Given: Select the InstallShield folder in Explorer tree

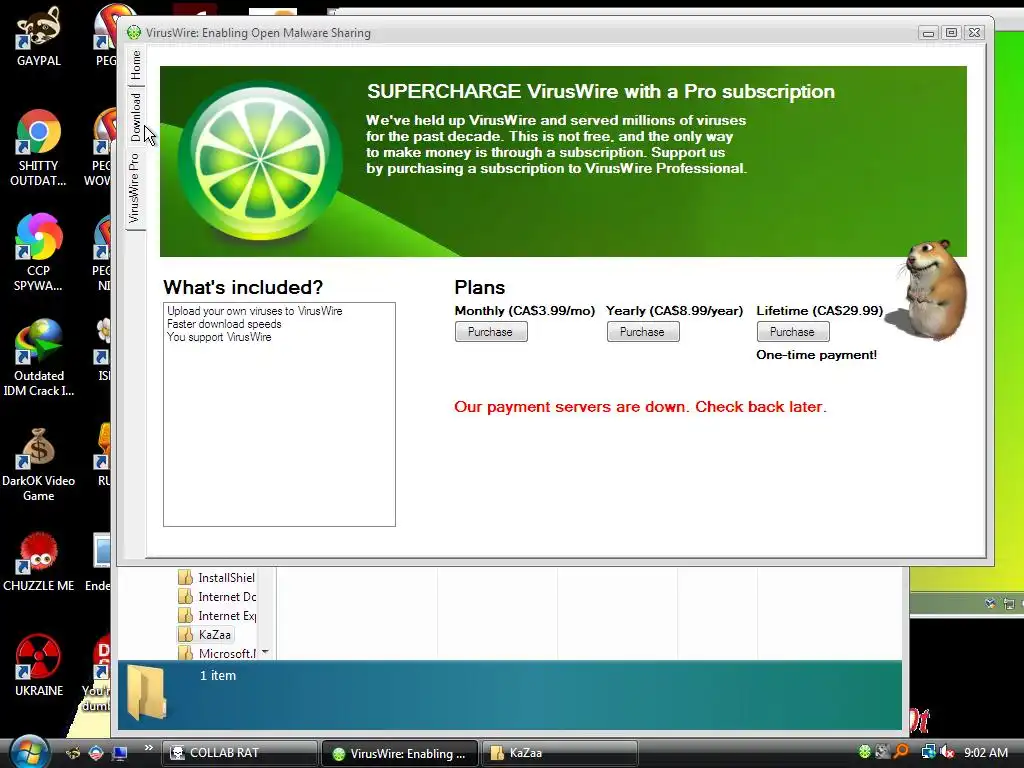Looking at the screenshot, I should point(217,577).
